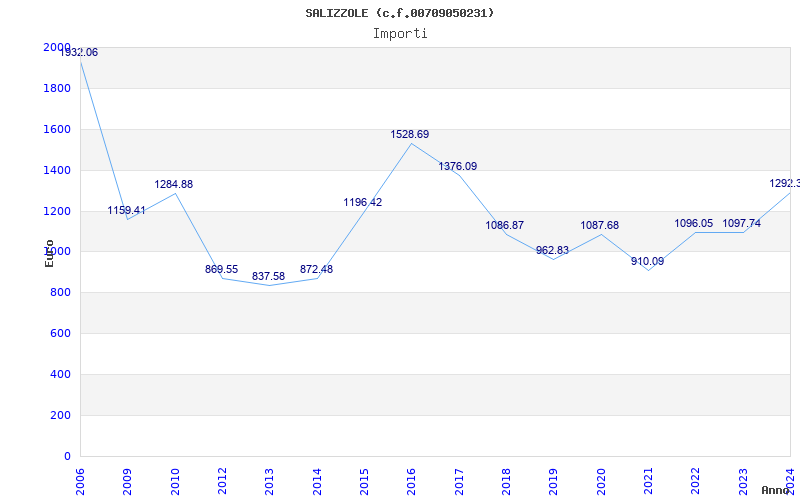Select the 1196.42 data label
Screen dimensions: 800x500
[363, 202]
